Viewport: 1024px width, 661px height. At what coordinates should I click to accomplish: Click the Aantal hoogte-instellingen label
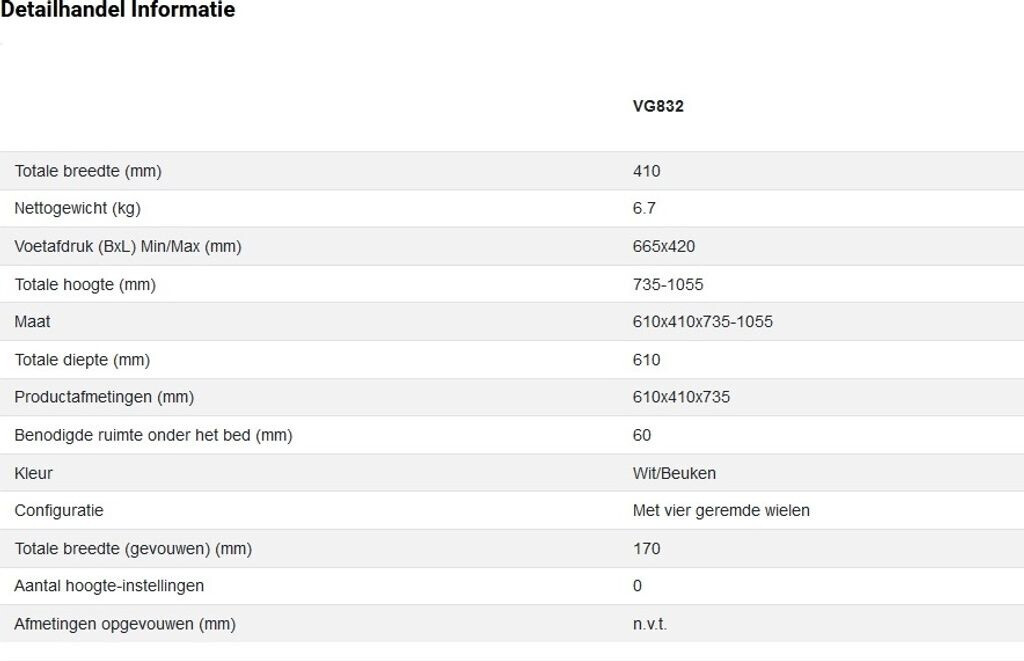point(109,586)
